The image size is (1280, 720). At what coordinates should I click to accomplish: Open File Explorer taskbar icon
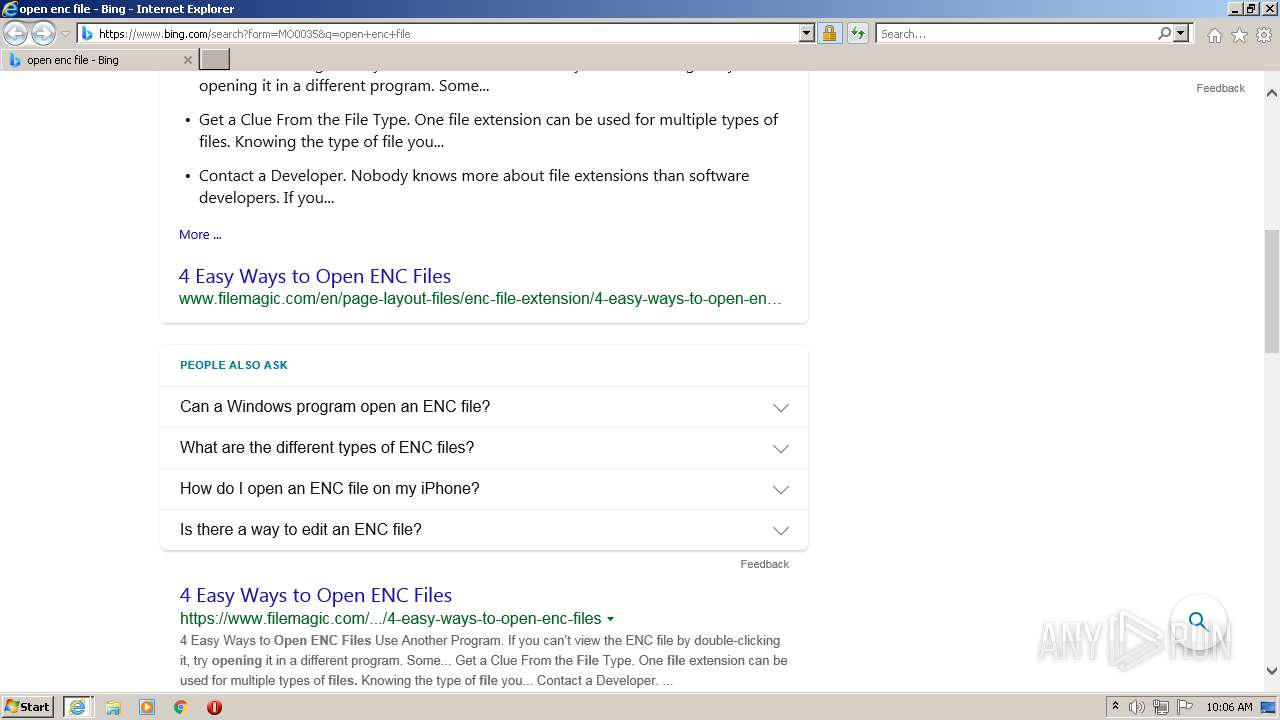click(113, 707)
